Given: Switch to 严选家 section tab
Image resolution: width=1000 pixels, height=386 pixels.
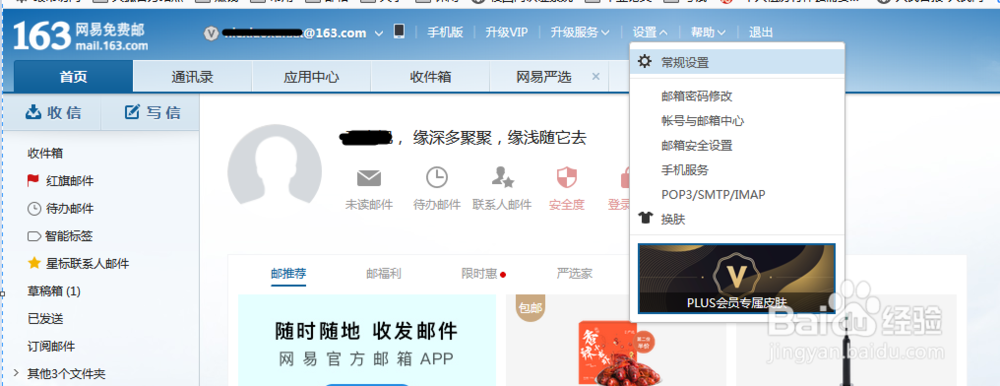Looking at the screenshot, I should tap(574, 274).
